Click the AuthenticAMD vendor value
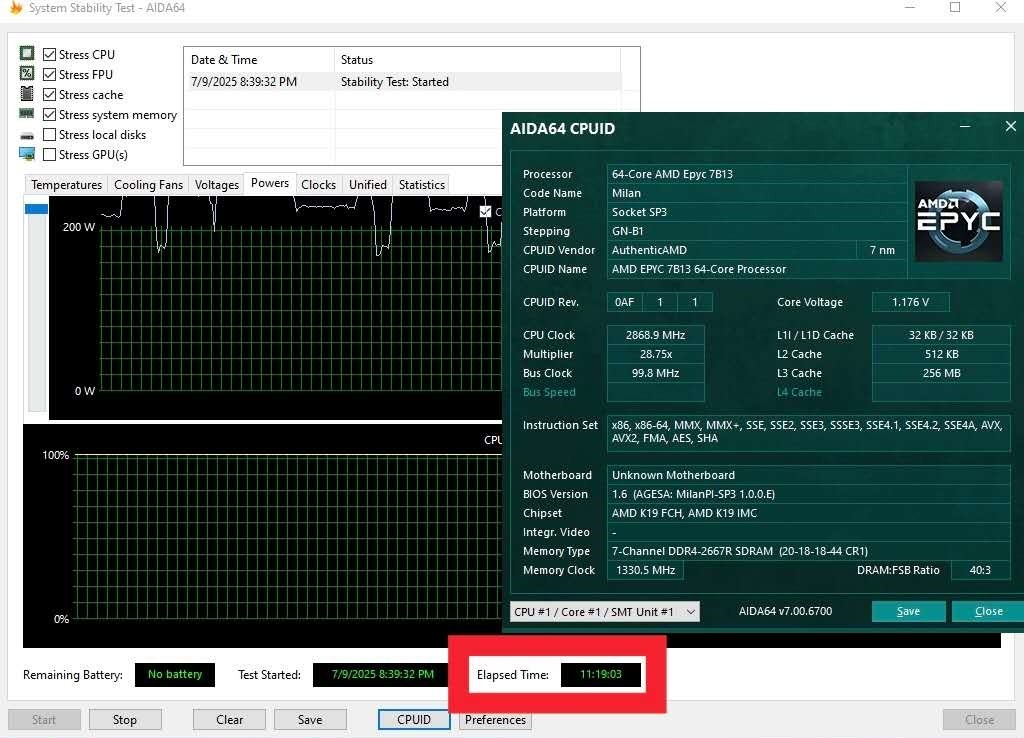This screenshot has width=1024, height=738. point(731,250)
